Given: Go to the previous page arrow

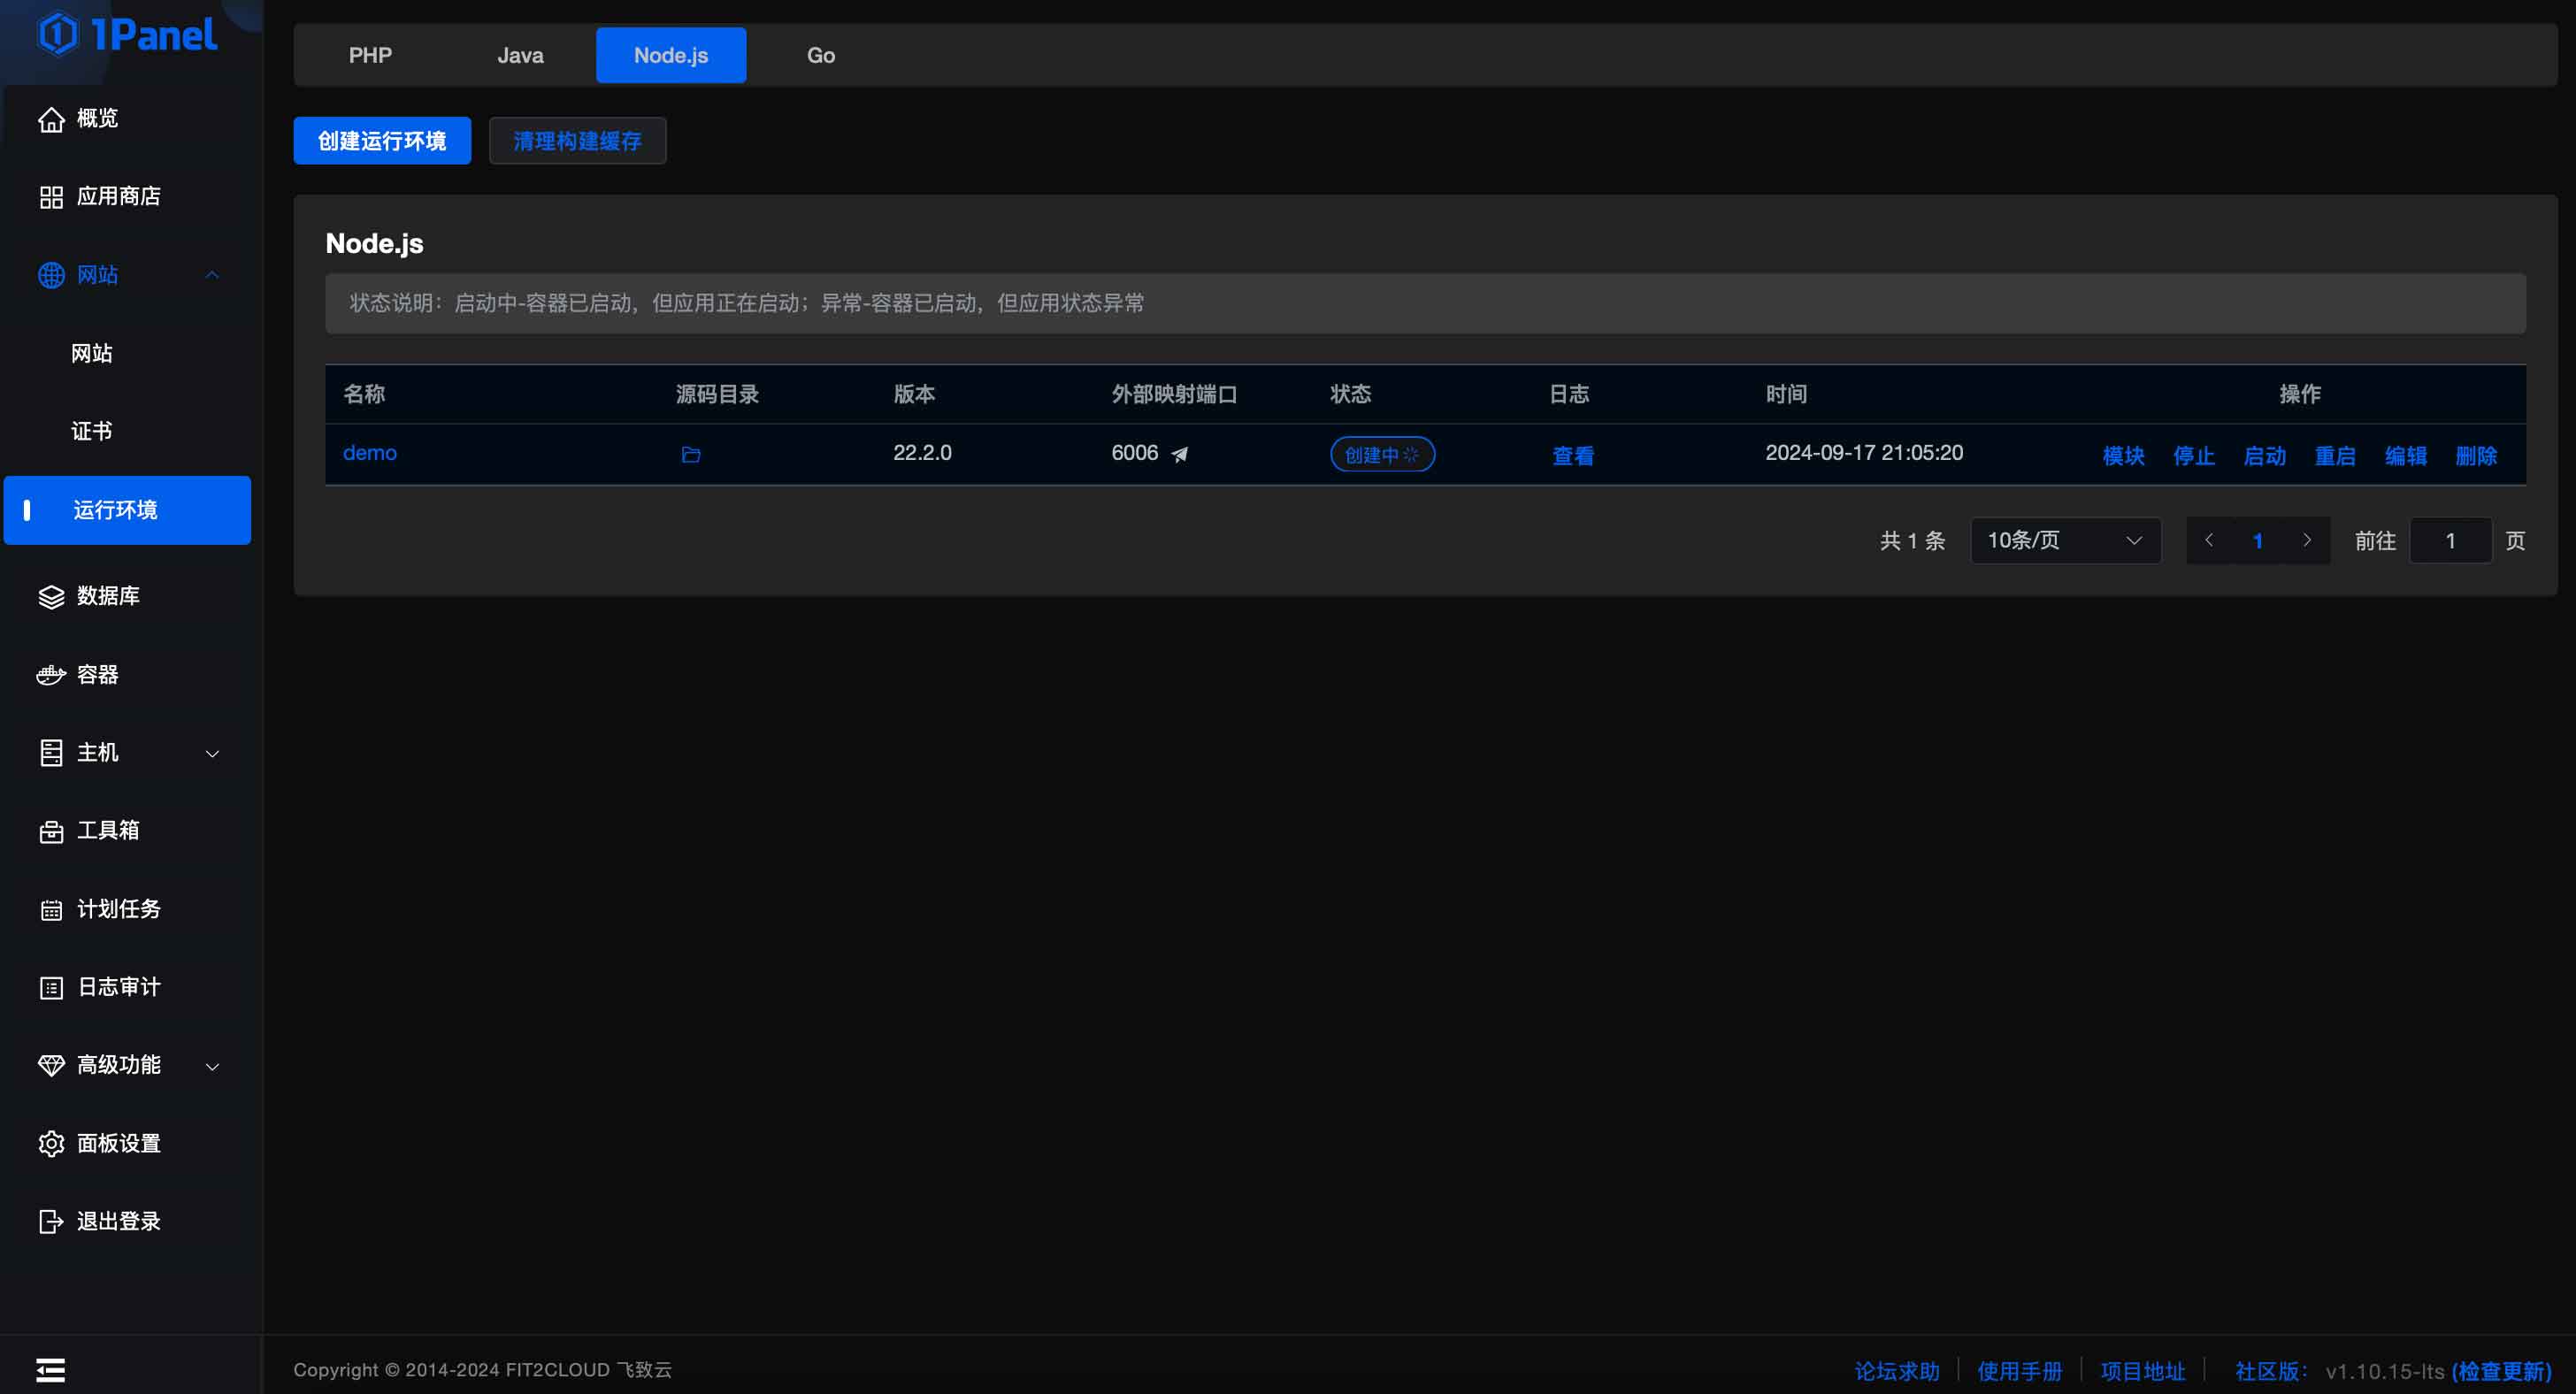Looking at the screenshot, I should coord(2209,540).
